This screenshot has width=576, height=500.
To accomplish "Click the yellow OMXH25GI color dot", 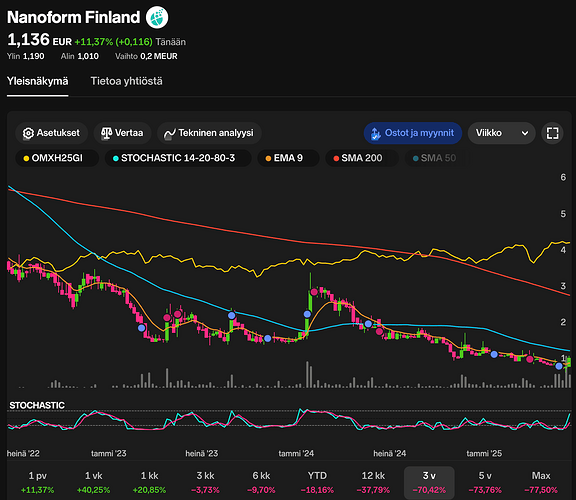I will [26, 158].
